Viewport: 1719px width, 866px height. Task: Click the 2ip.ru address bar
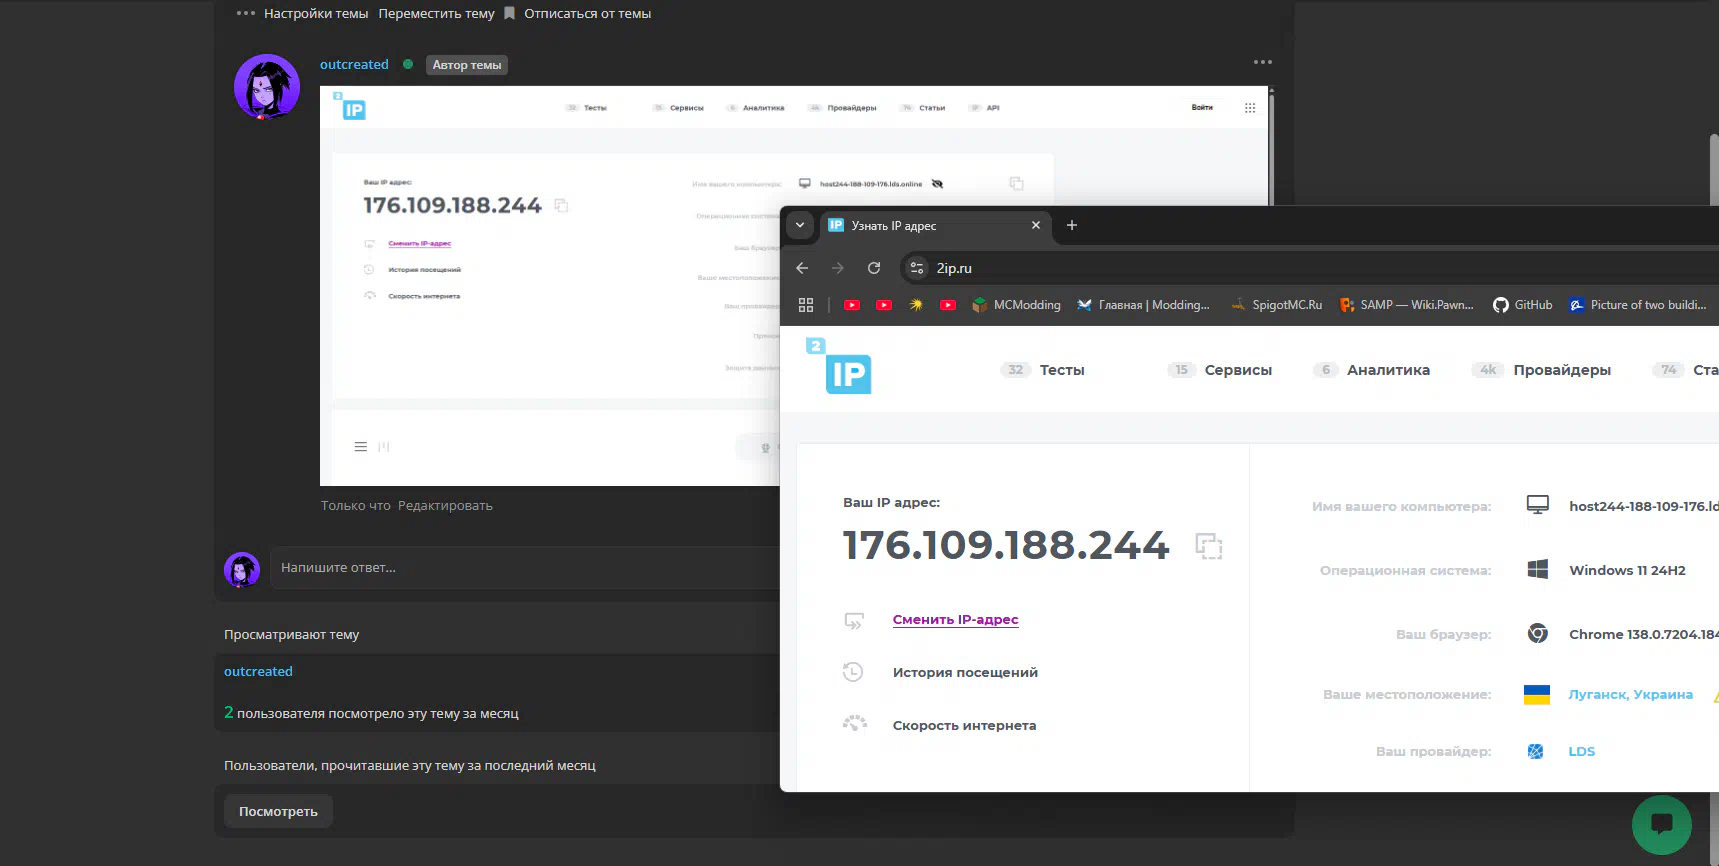1310,268
